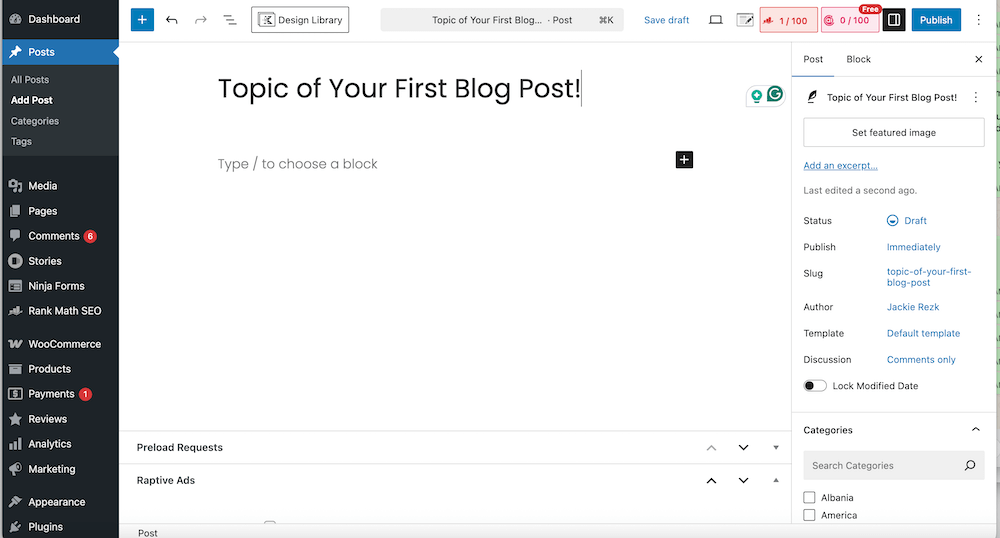1000x538 pixels.
Task: Click Save draft
Action: [x=666, y=20]
